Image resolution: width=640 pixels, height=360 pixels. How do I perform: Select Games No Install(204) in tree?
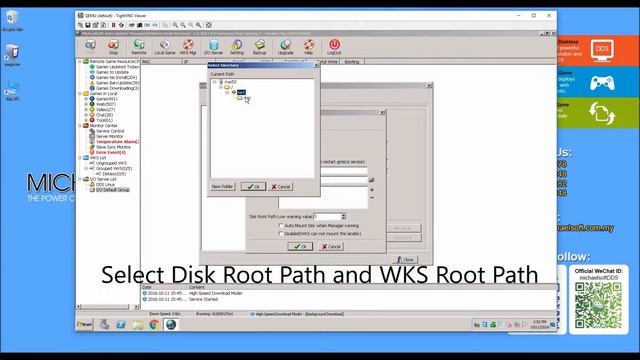click(x=116, y=78)
